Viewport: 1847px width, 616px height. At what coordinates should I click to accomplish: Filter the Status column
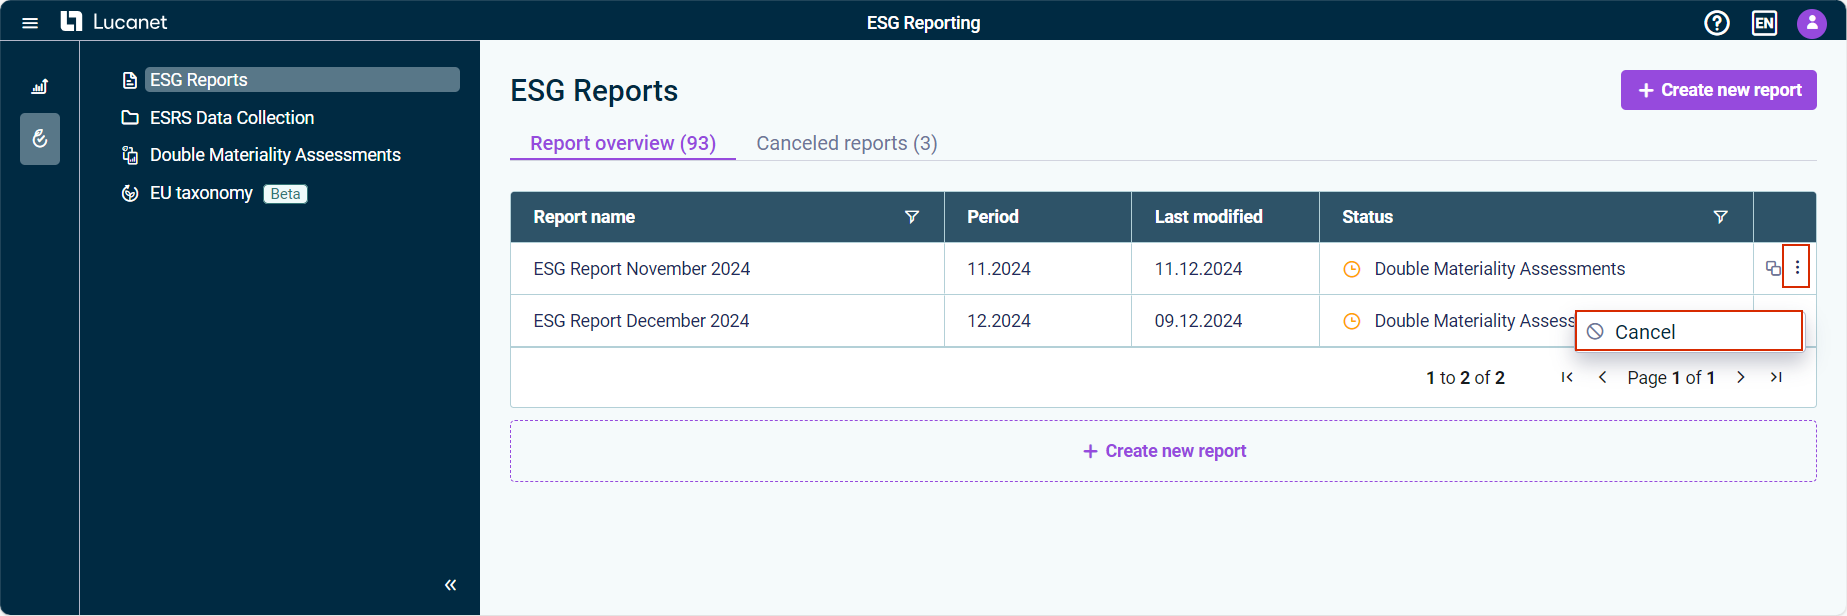[1721, 217]
